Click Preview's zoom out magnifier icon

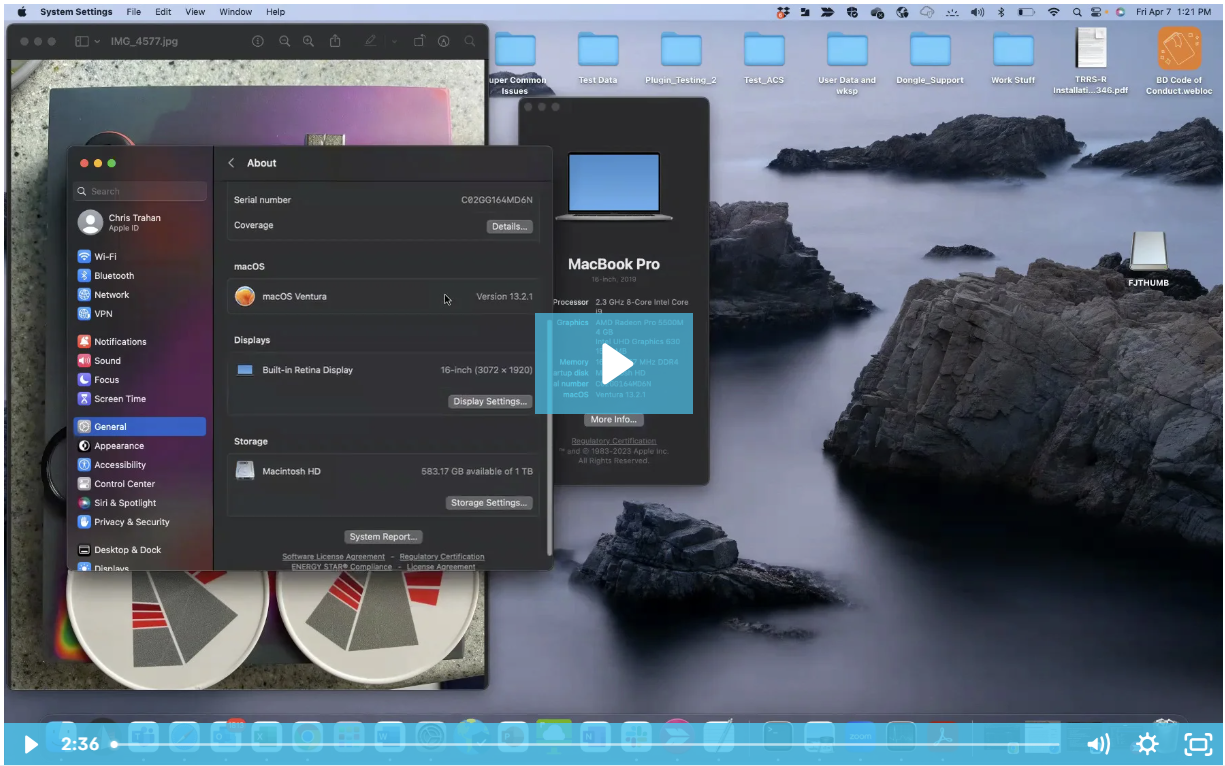pos(284,41)
